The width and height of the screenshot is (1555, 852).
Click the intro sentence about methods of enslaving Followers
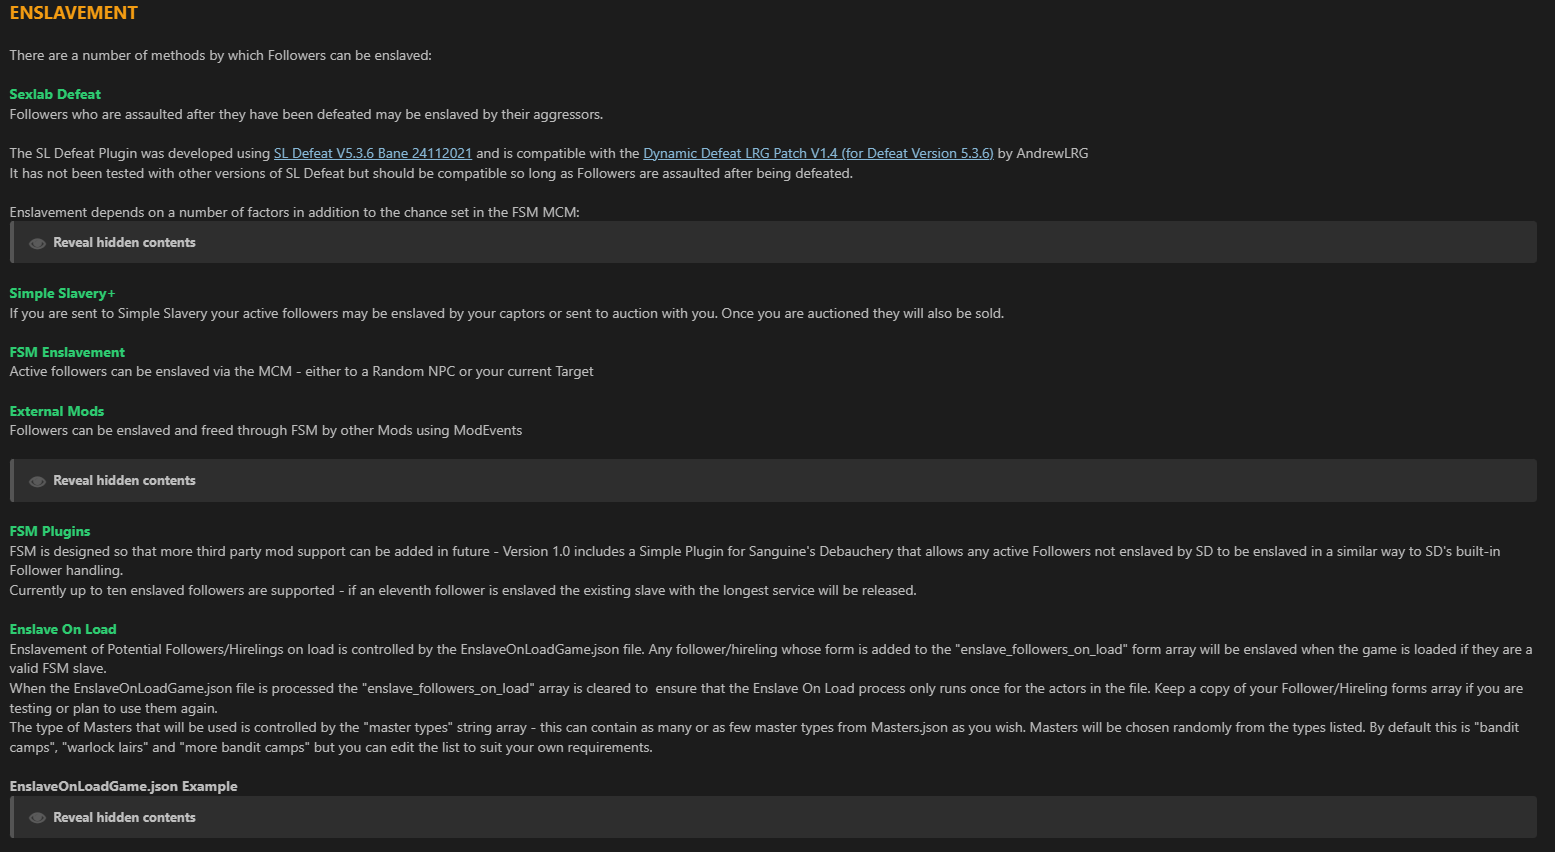[x=220, y=55]
